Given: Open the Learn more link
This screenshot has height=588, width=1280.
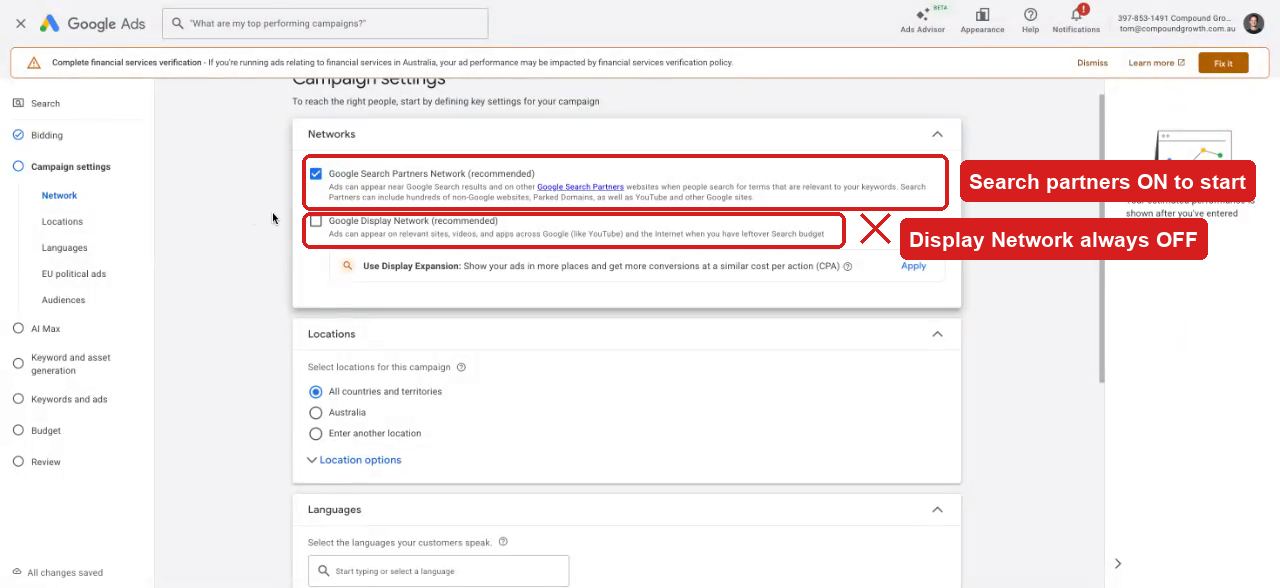Looking at the screenshot, I should point(1156,63).
